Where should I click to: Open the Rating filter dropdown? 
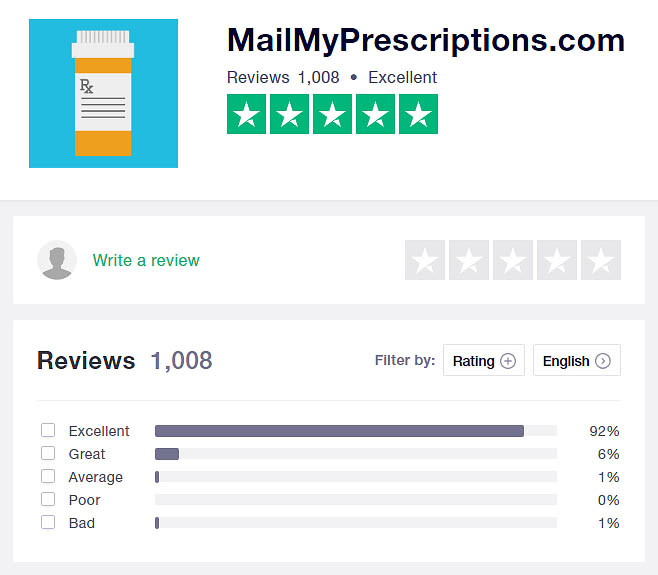tap(484, 361)
